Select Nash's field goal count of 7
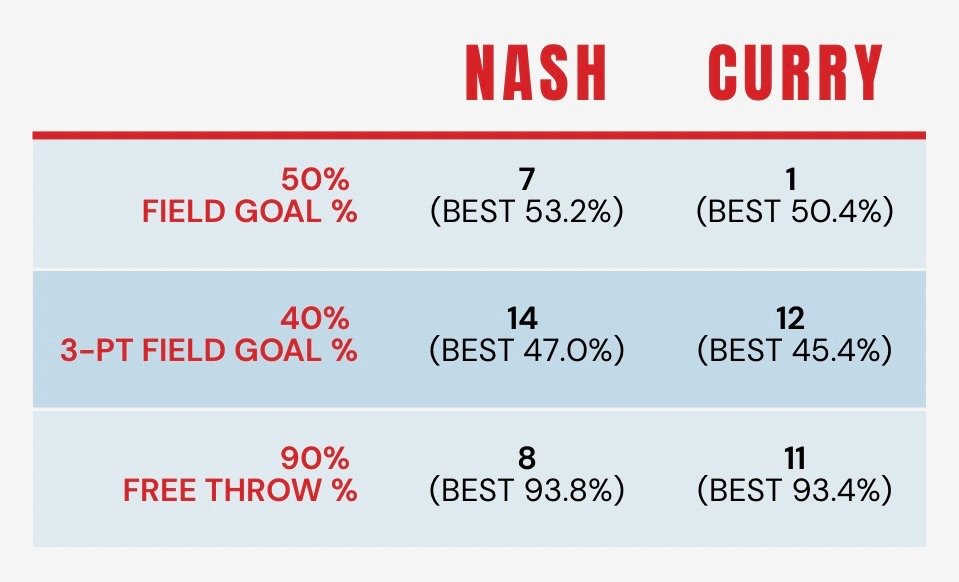This screenshot has height=582, width=959. point(527,180)
